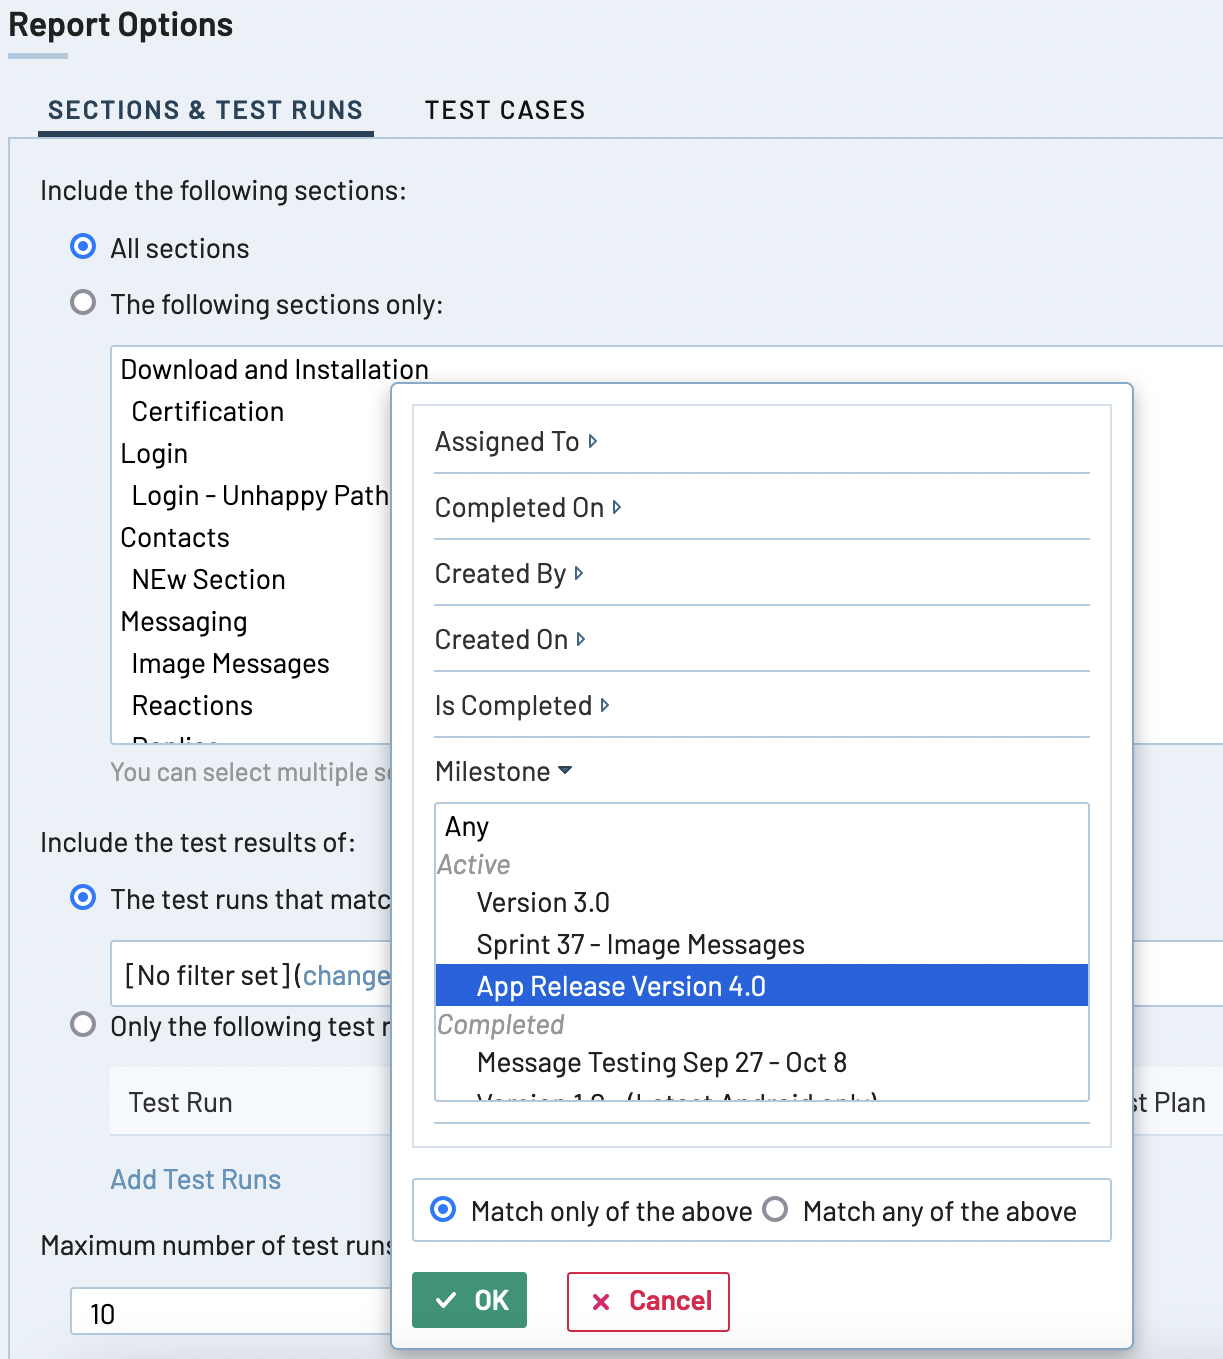Choose The following sections only option
This screenshot has height=1359, width=1223.
(84, 303)
